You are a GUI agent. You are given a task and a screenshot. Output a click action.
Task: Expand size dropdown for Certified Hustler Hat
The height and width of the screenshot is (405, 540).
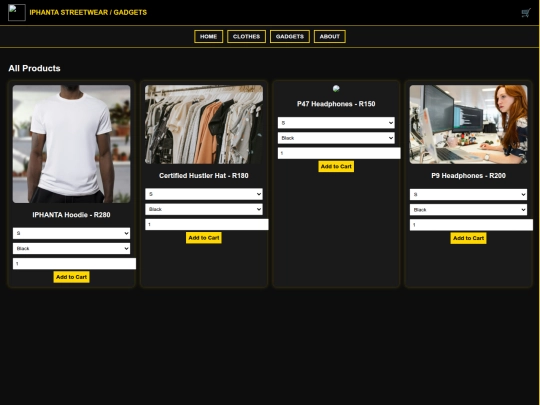pyautogui.click(x=204, y=194)
